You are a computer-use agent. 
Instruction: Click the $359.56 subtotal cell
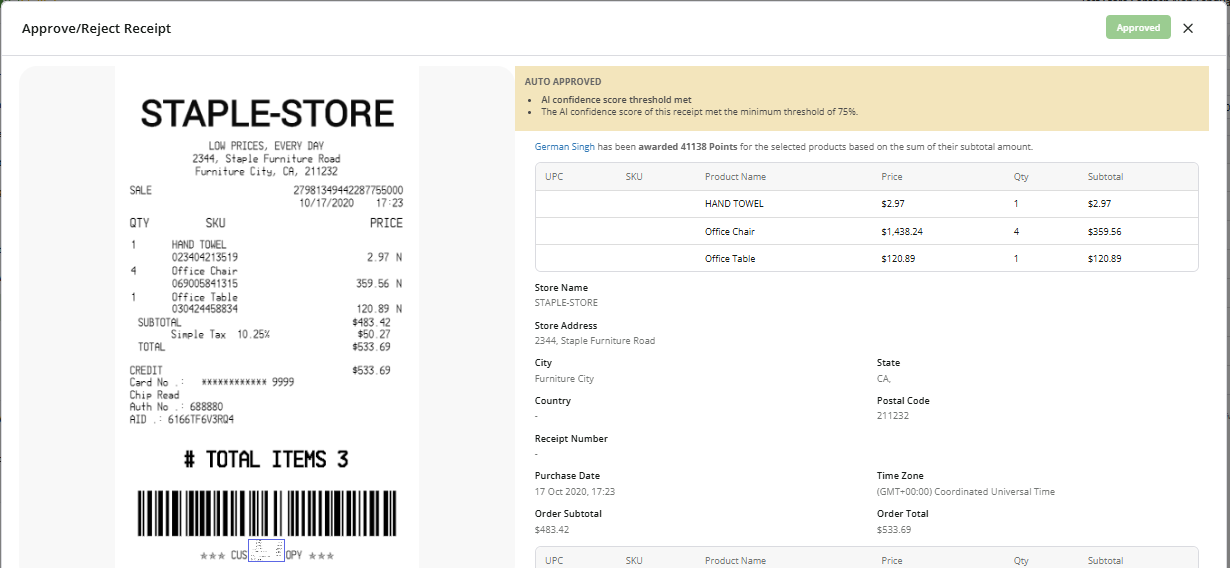tap(1104, 232)
